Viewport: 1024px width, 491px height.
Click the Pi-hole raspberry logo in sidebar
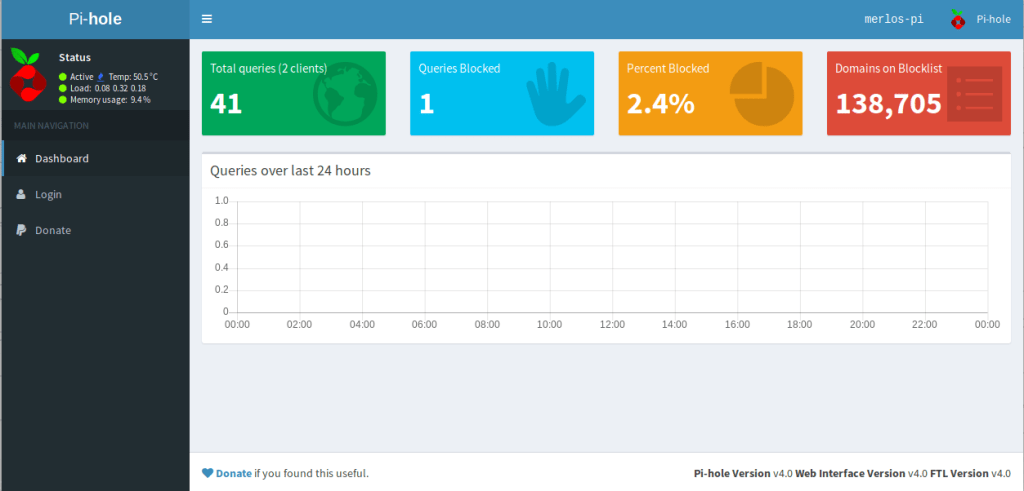tap(28, 75)
